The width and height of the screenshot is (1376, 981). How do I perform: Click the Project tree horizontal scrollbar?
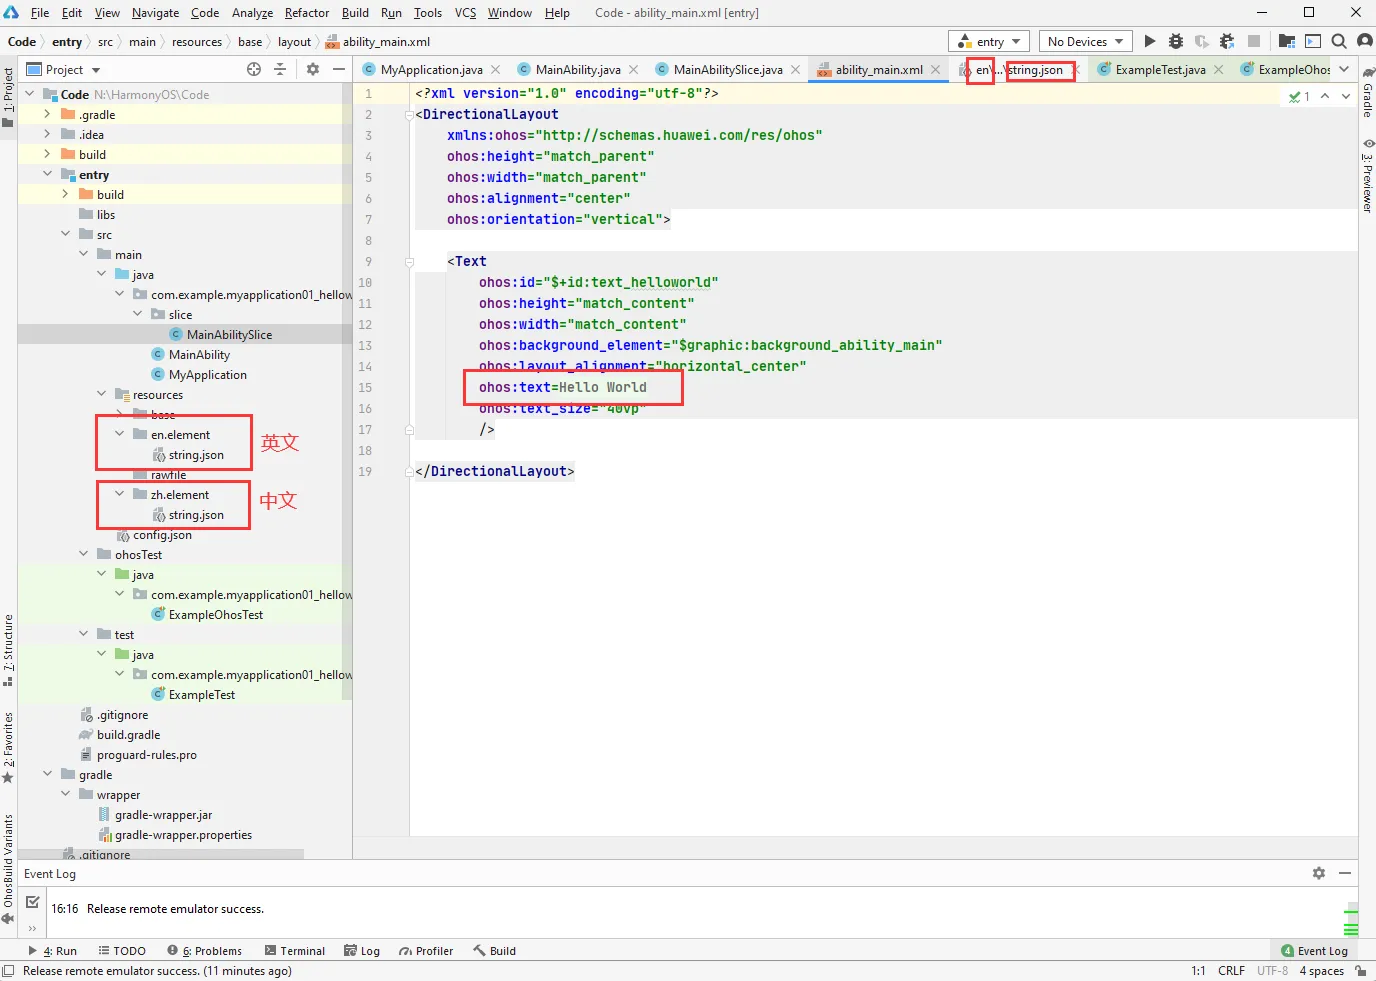point(161,854)
